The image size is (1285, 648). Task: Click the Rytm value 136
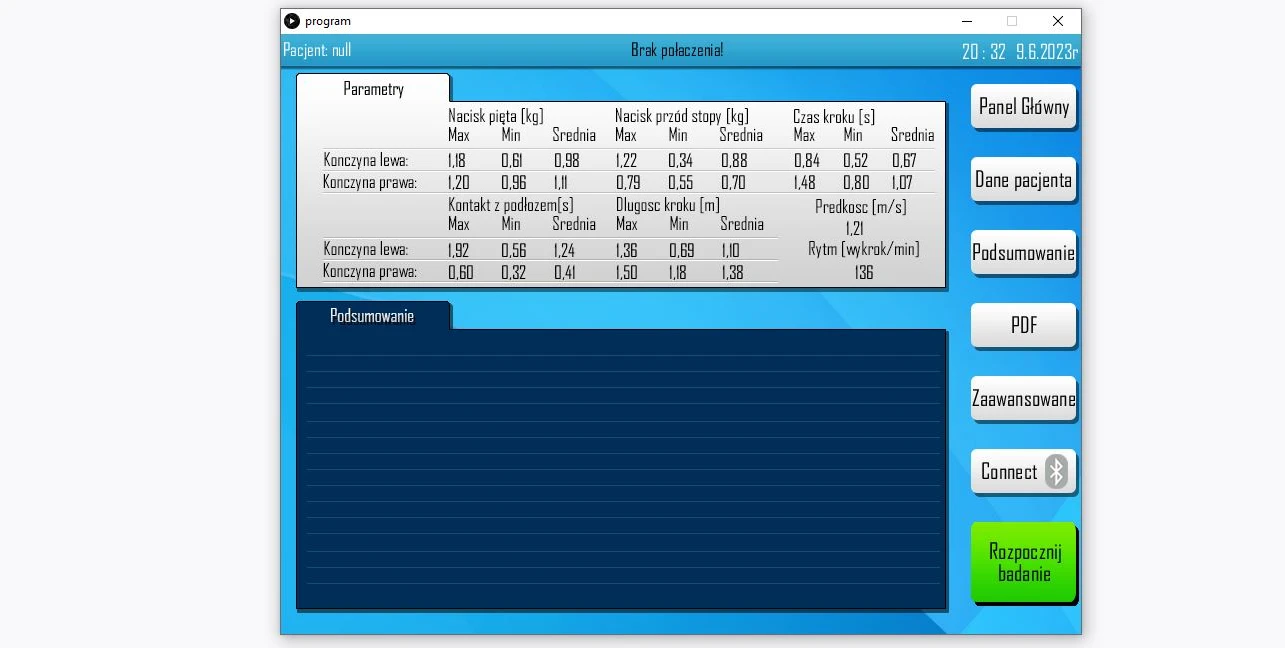point(864,272)
